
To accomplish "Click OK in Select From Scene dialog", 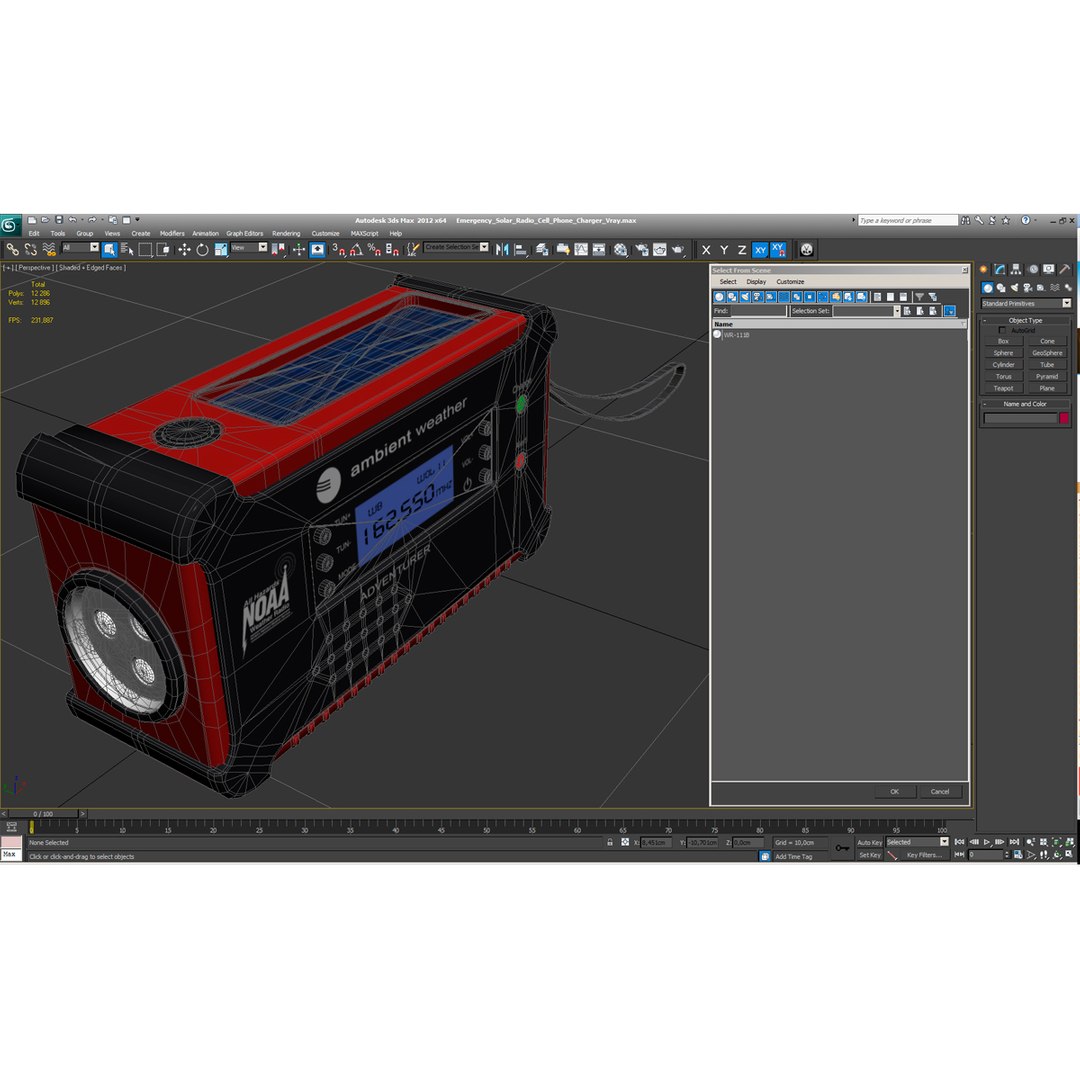I will [x=894, y=791].
